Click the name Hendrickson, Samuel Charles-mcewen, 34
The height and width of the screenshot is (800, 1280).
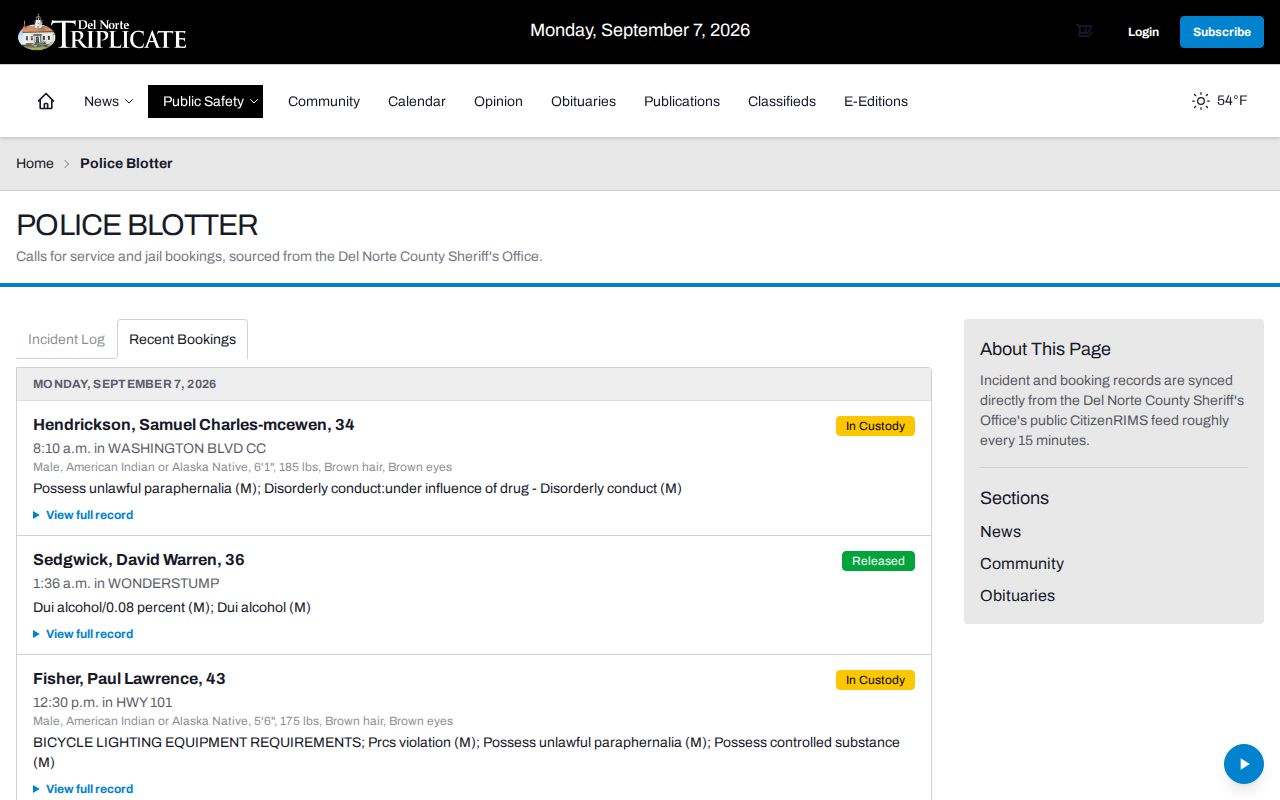194,425
